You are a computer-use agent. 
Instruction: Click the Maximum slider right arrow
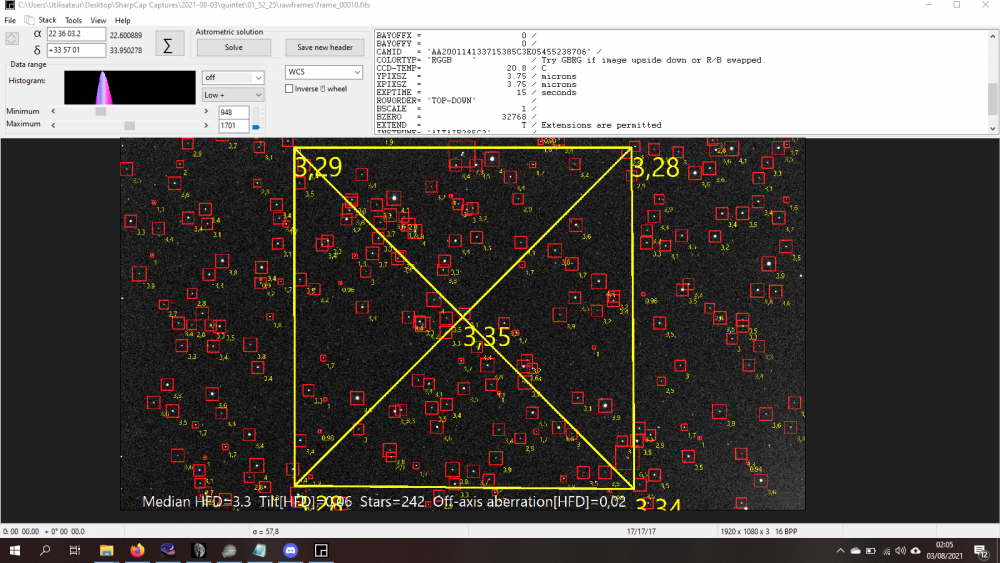pos(206,126)
